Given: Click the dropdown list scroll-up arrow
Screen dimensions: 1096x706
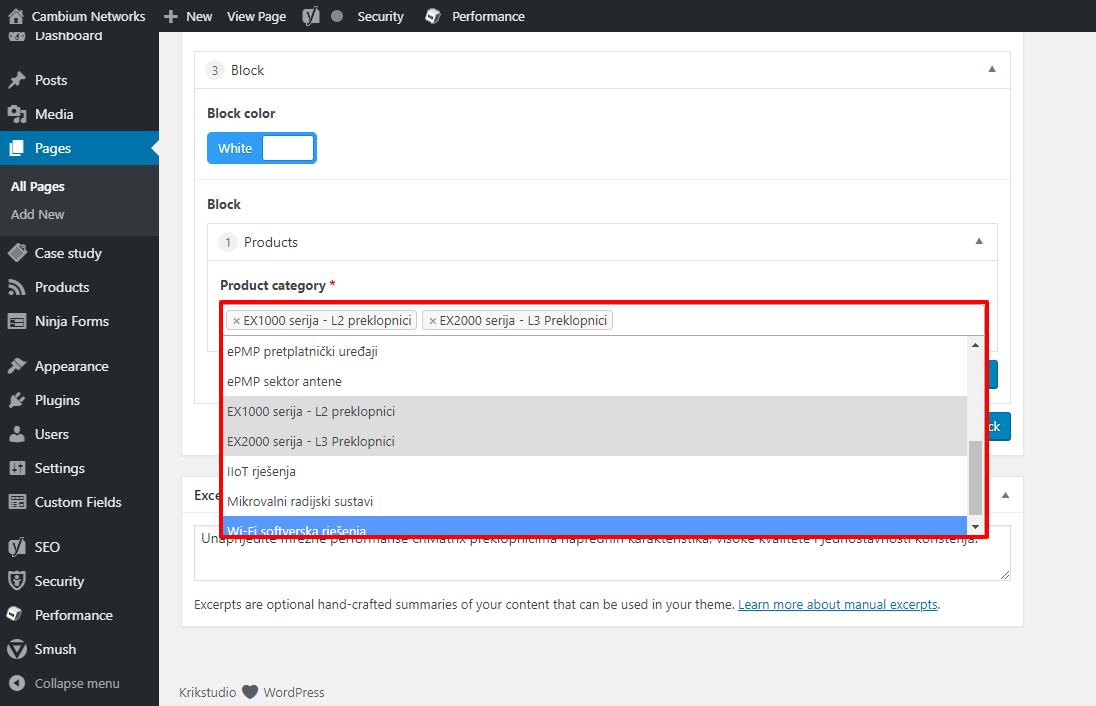Looking at the screenshot, I should point(975,345).
